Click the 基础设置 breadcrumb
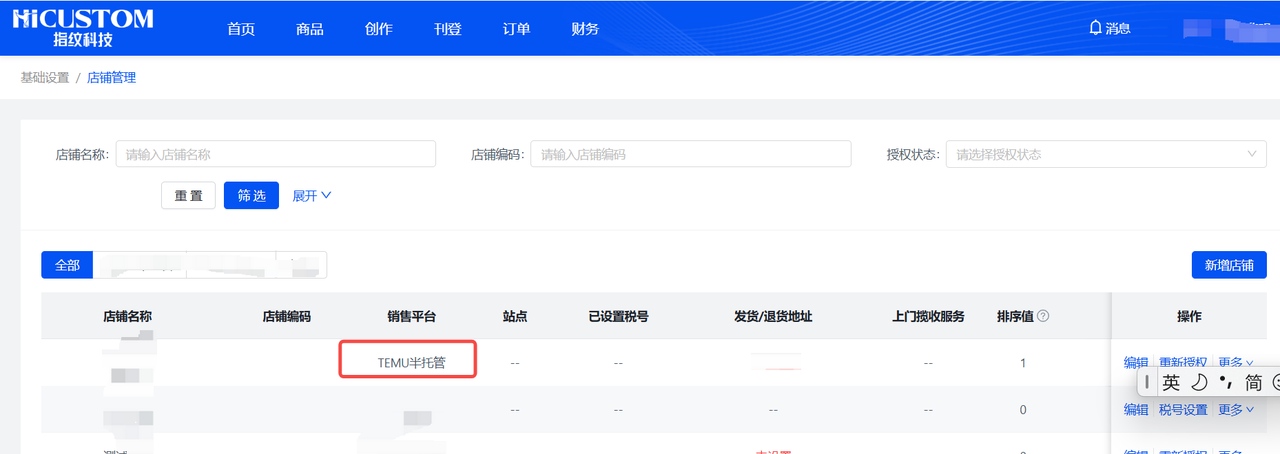Screen dimensions: 1280x454 click(x=45, y=77)
